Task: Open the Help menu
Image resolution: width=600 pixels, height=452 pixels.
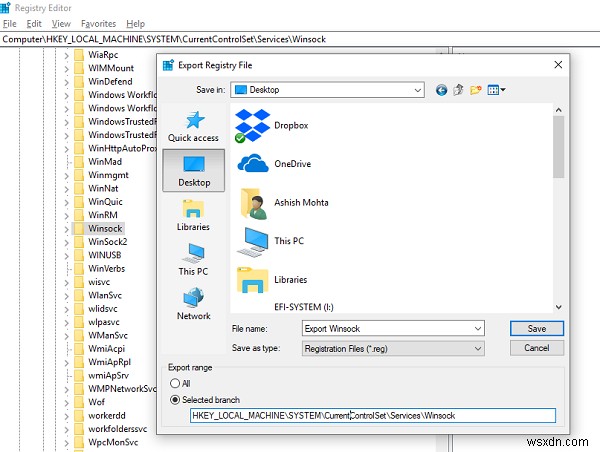Action: 135,24
